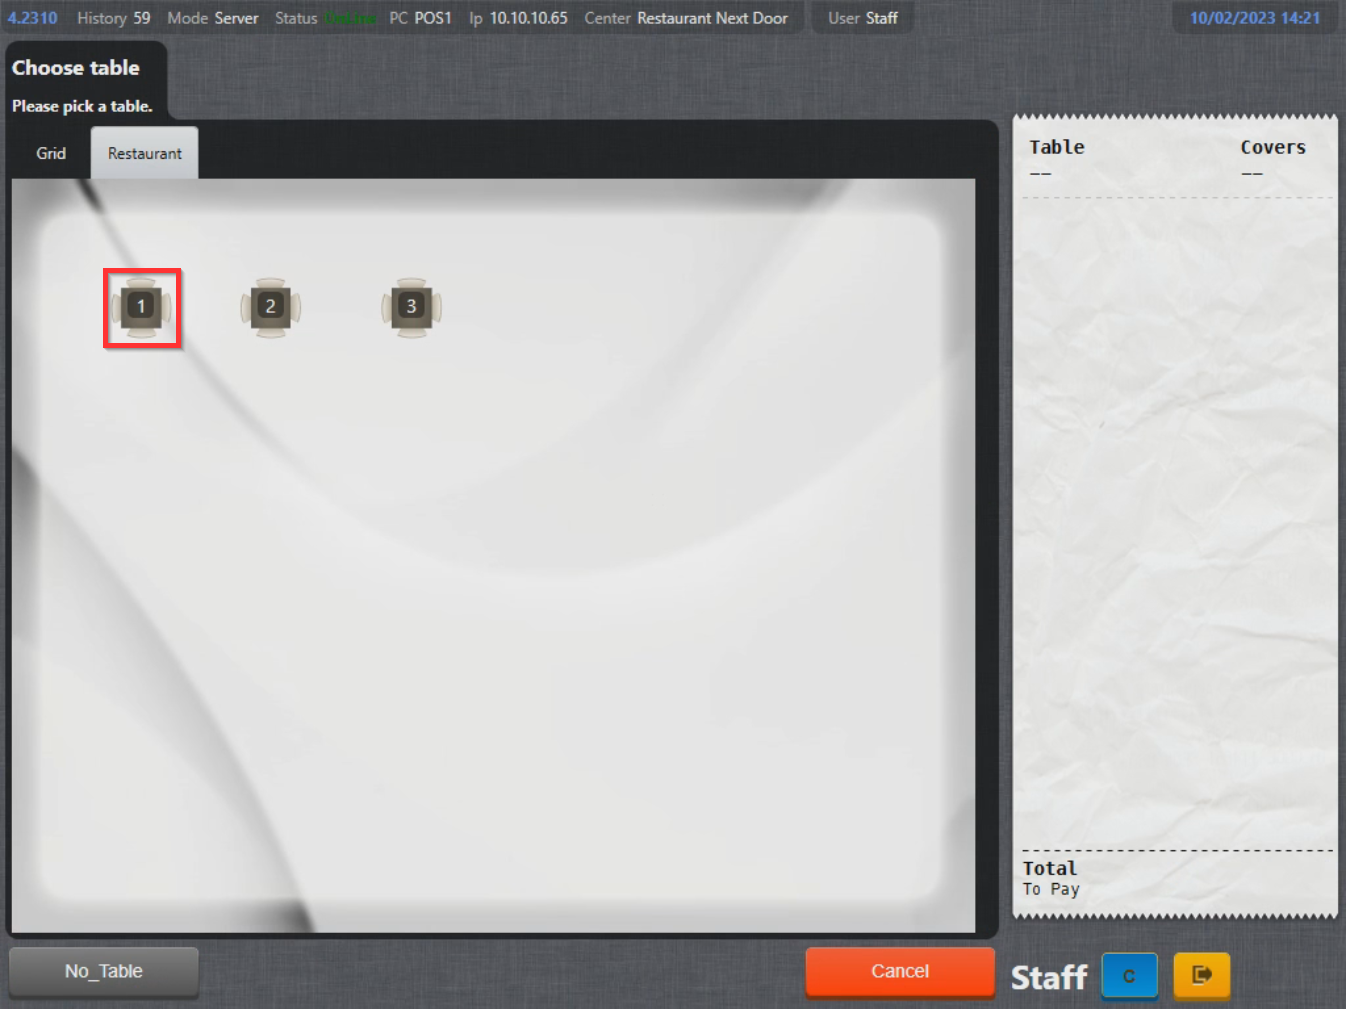Image resolution: width=1346 pixels, height=1009 pixels.
Task: Click the History 59 status entry
Action: 114,18
